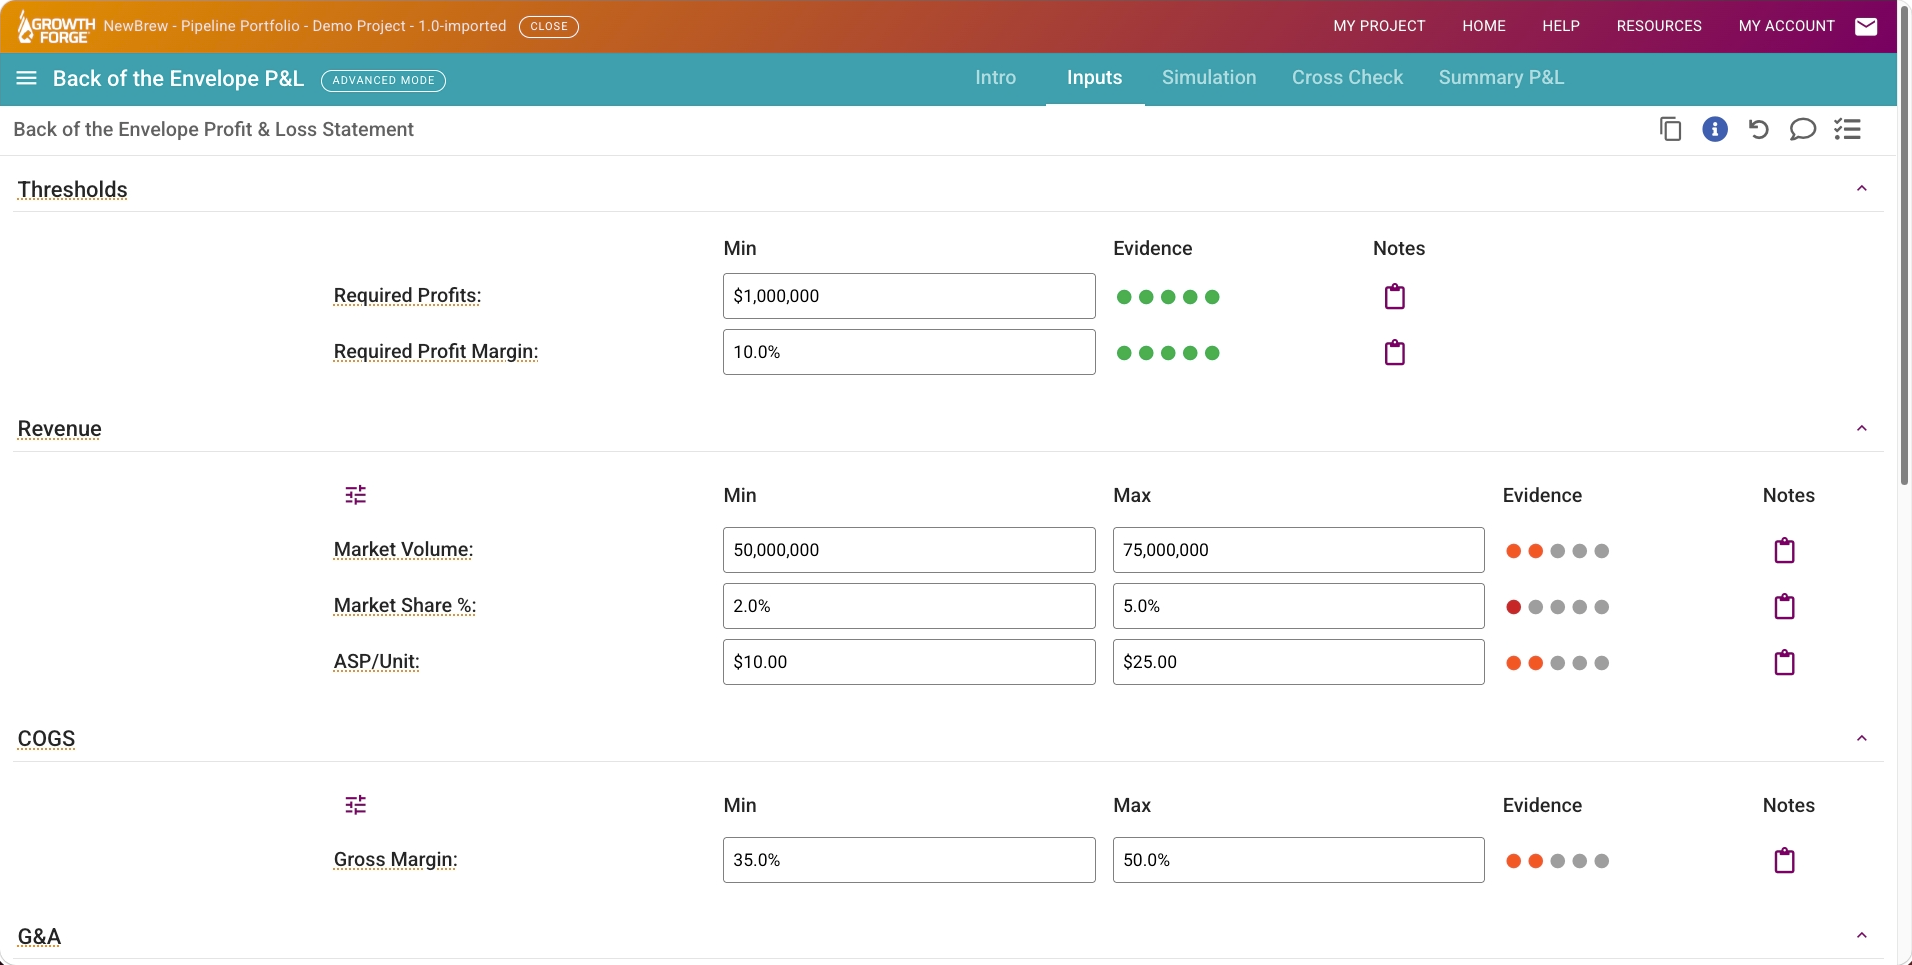
Task: Collapse the Revenue section chevron
Action: [1862, 429]
